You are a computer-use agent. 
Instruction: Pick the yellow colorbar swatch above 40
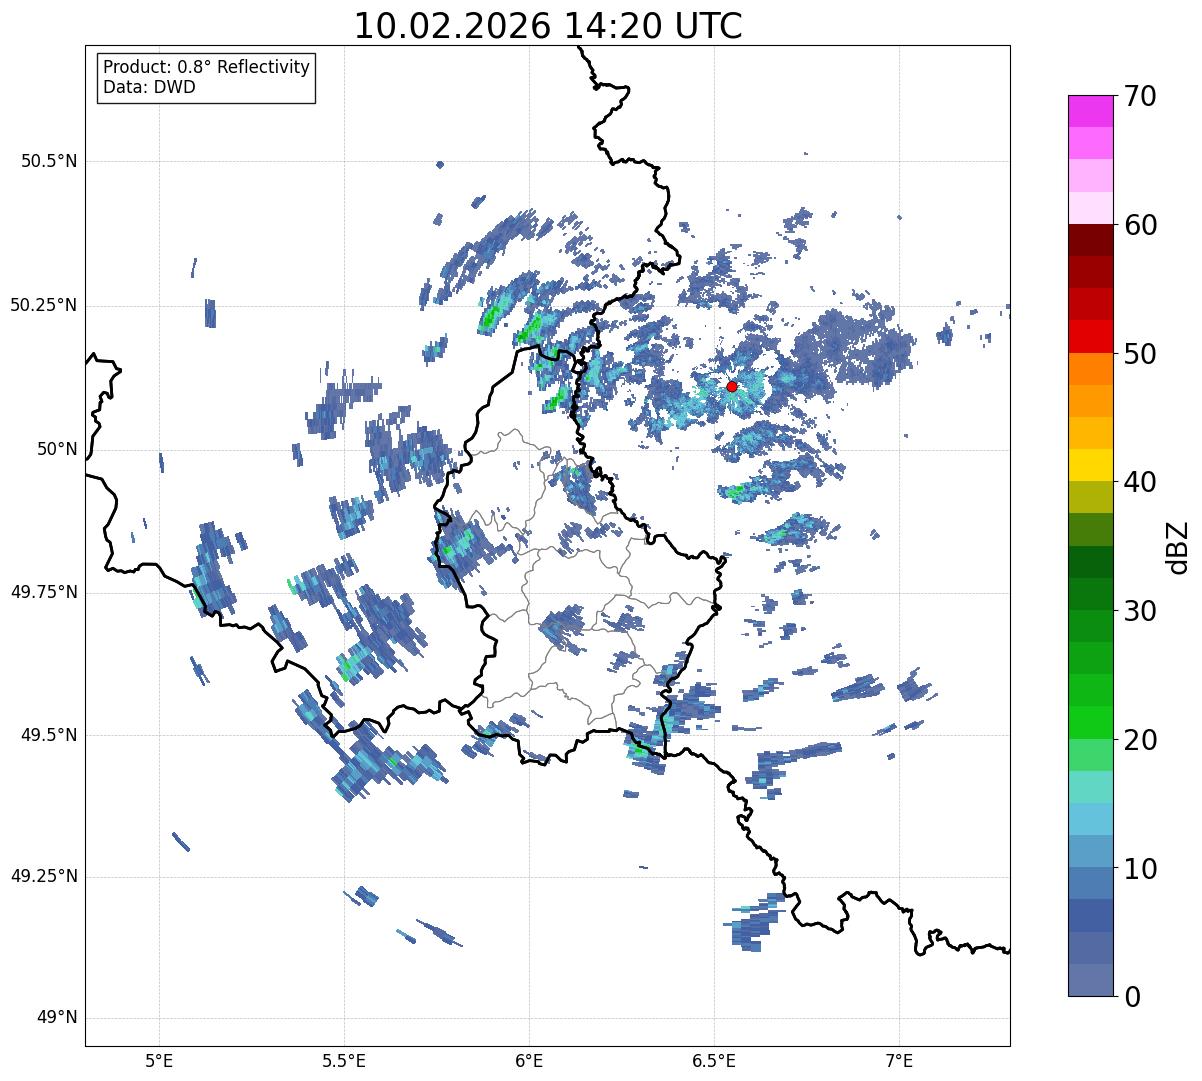(x=1090, y=465)
